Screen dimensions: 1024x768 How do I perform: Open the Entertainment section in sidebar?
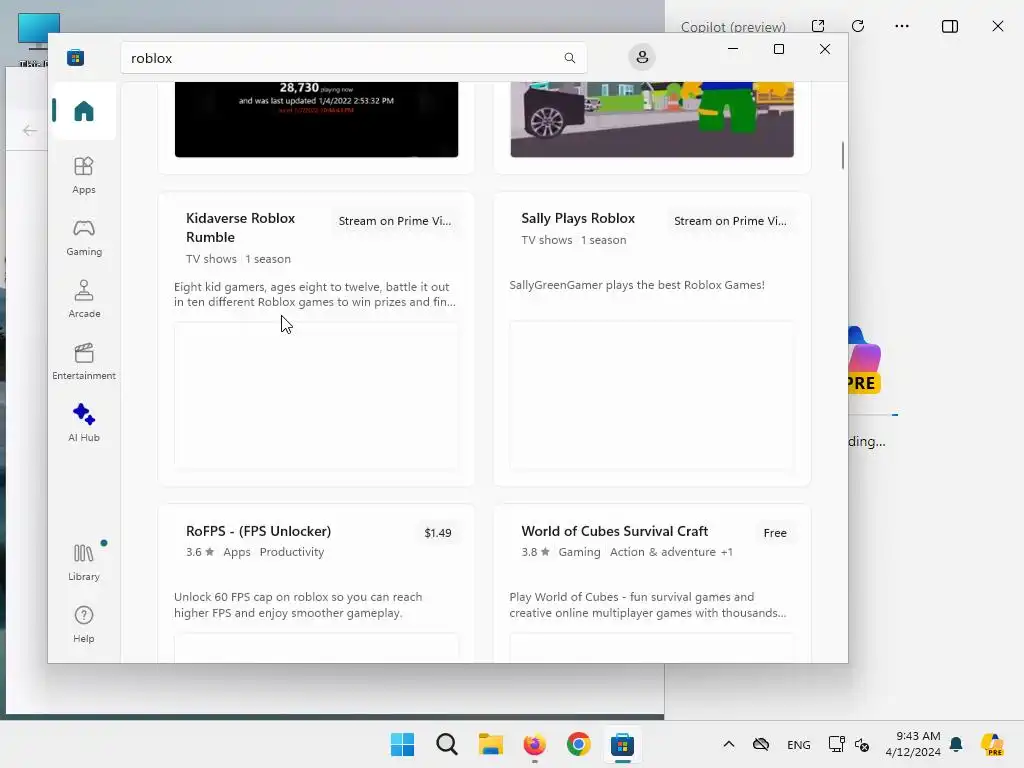[x=84, y=361]
